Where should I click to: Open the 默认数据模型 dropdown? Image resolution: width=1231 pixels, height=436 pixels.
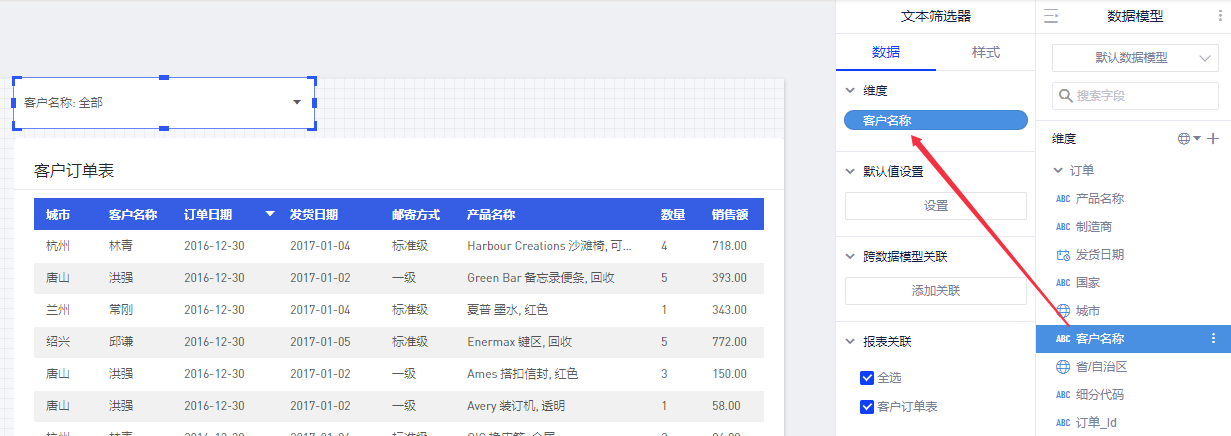[x=1134, y=58]
